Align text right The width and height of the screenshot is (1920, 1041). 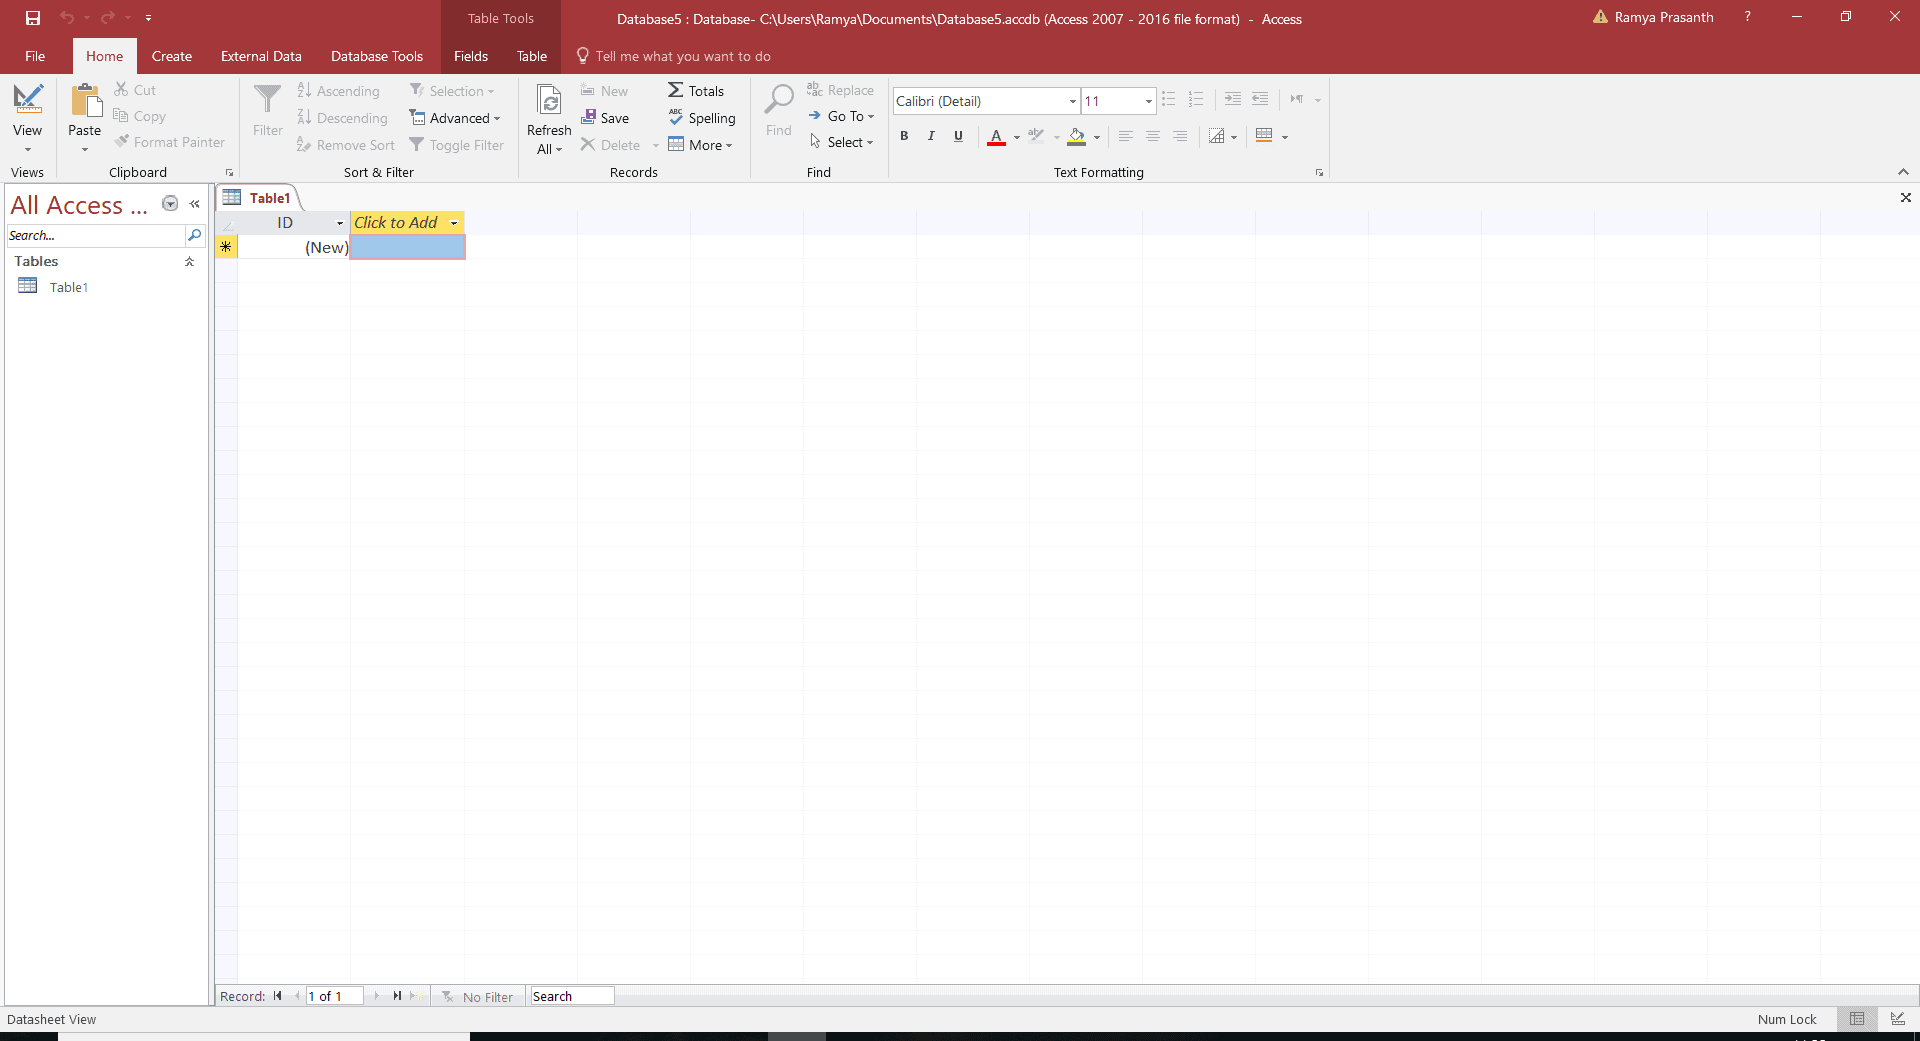coord(1180,136)
